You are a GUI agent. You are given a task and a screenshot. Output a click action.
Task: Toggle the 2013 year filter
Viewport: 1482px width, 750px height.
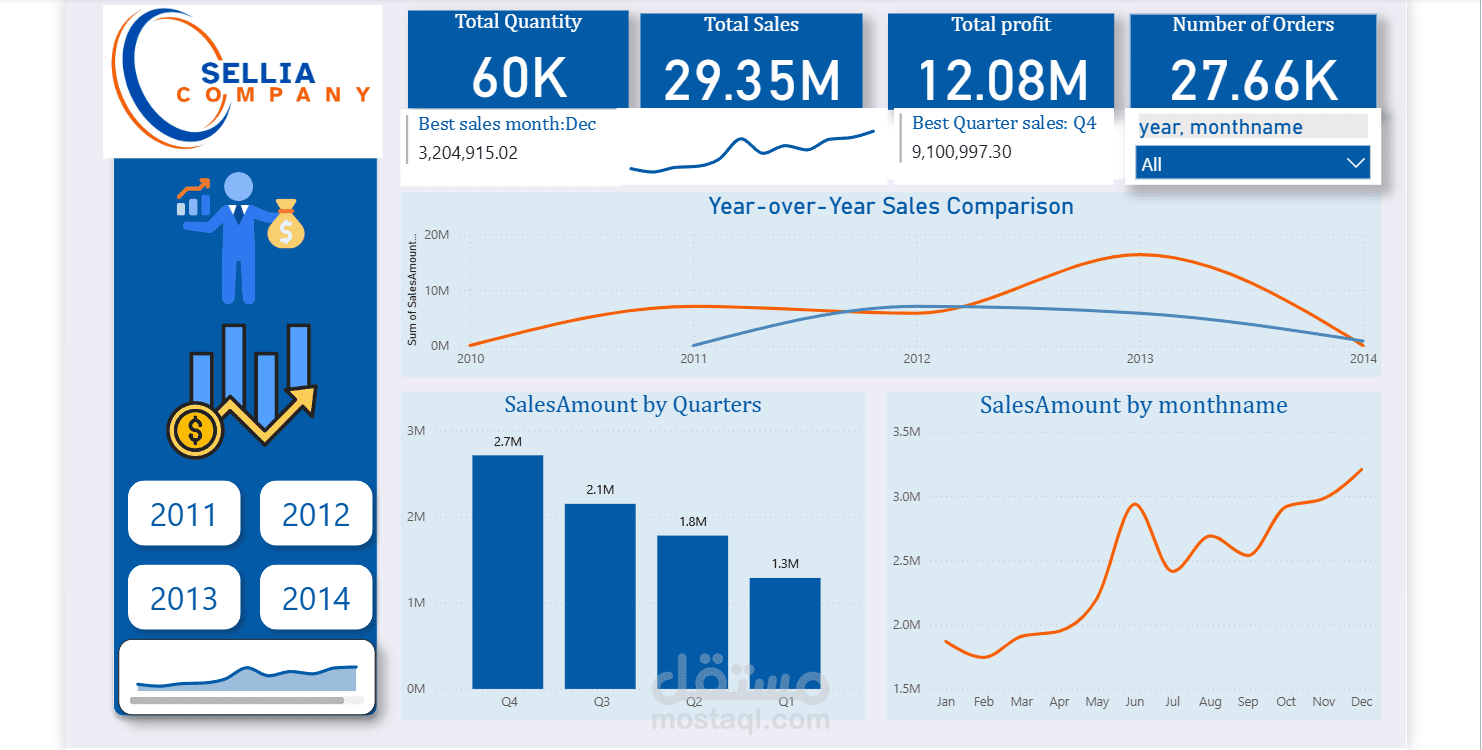coord(184,597)
